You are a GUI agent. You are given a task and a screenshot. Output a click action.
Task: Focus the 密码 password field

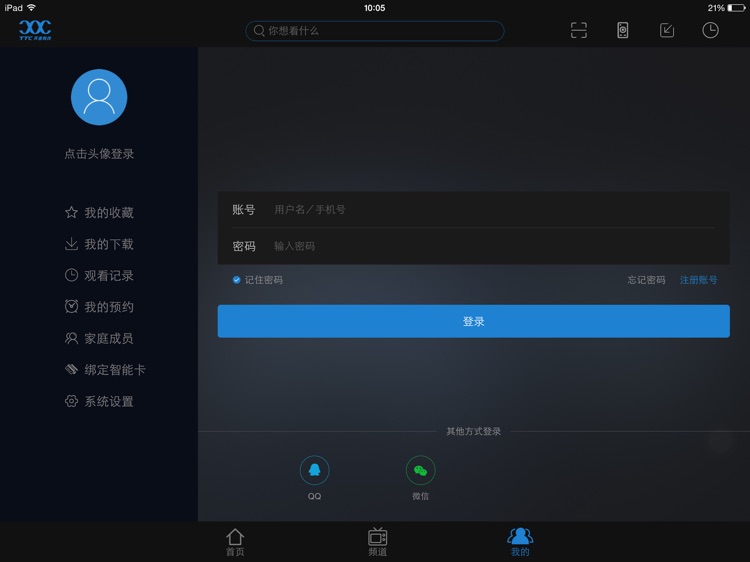474,246
